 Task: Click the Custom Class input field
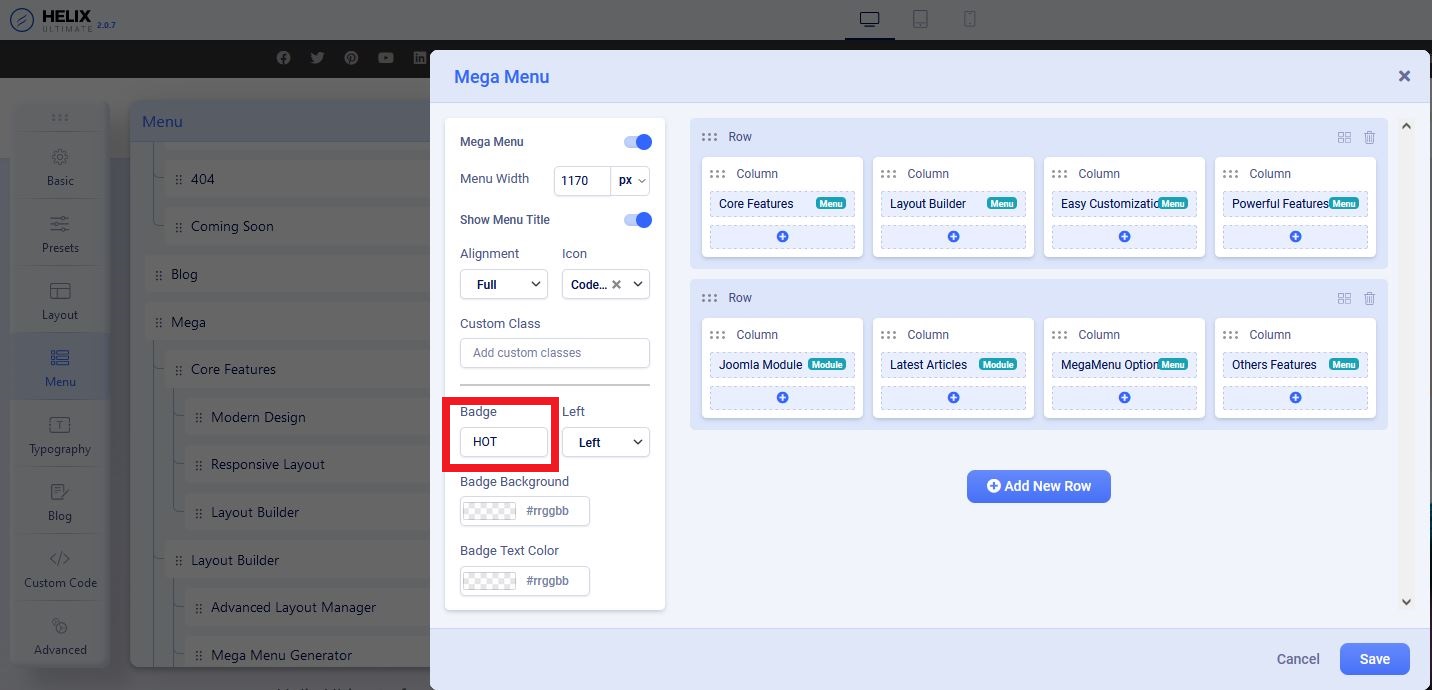(554, 353)
